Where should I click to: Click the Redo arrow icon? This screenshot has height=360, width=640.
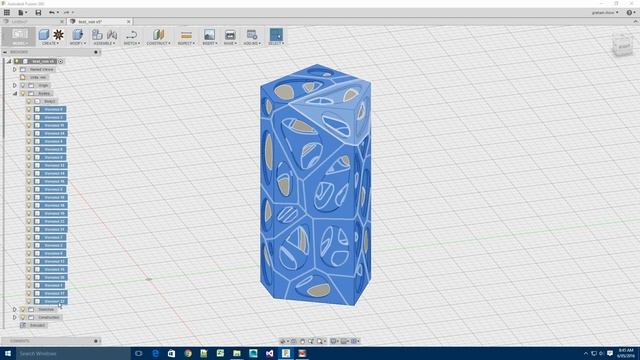coord(66,13)
